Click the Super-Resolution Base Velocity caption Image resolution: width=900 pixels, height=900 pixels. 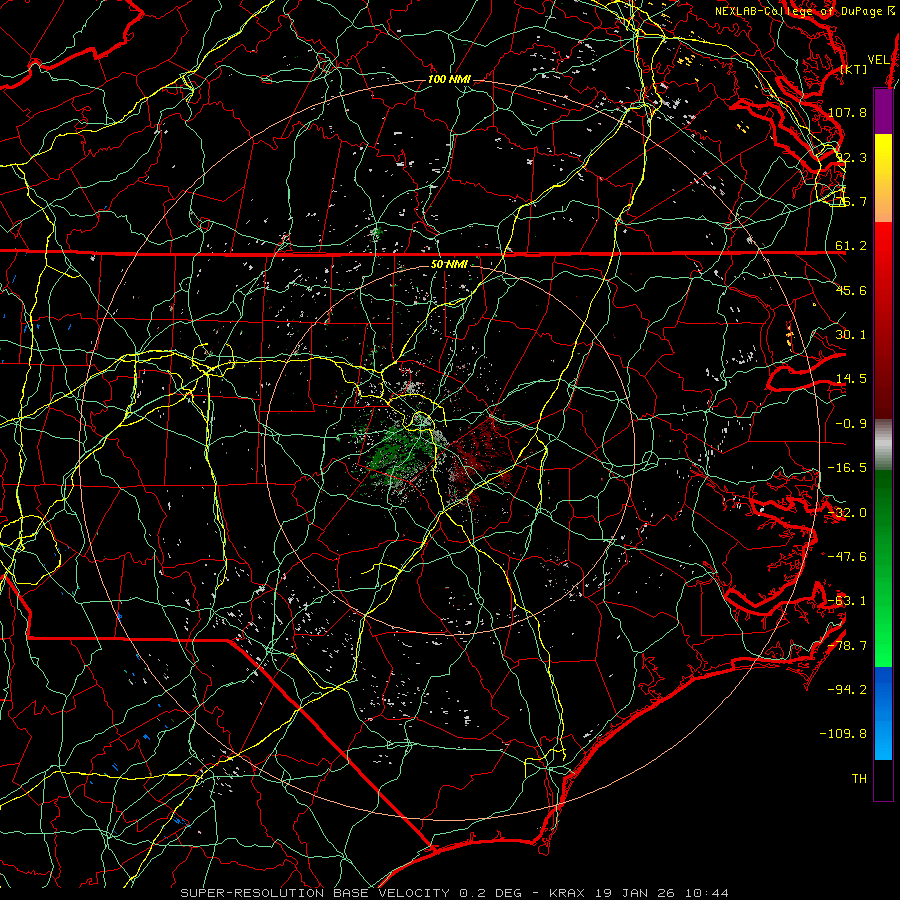point(455,893)
